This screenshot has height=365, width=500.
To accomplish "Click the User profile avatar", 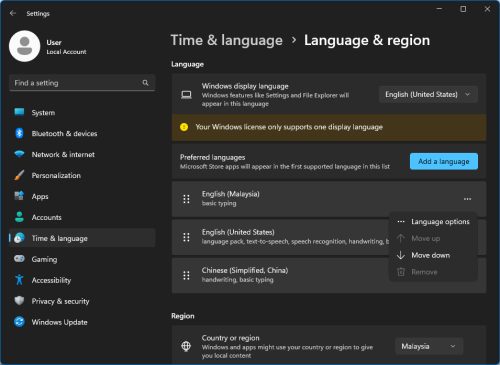I will pos(25,46).
